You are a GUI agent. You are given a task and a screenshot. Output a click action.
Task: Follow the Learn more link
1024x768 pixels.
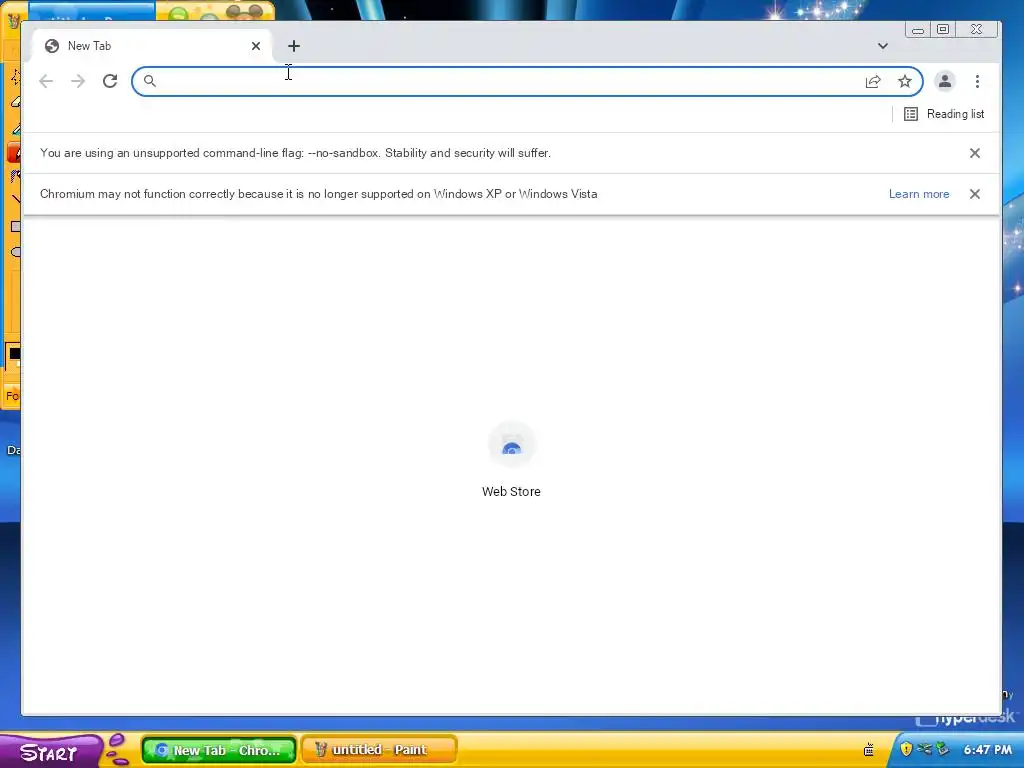pyautogui.click(x=919, y=194)
